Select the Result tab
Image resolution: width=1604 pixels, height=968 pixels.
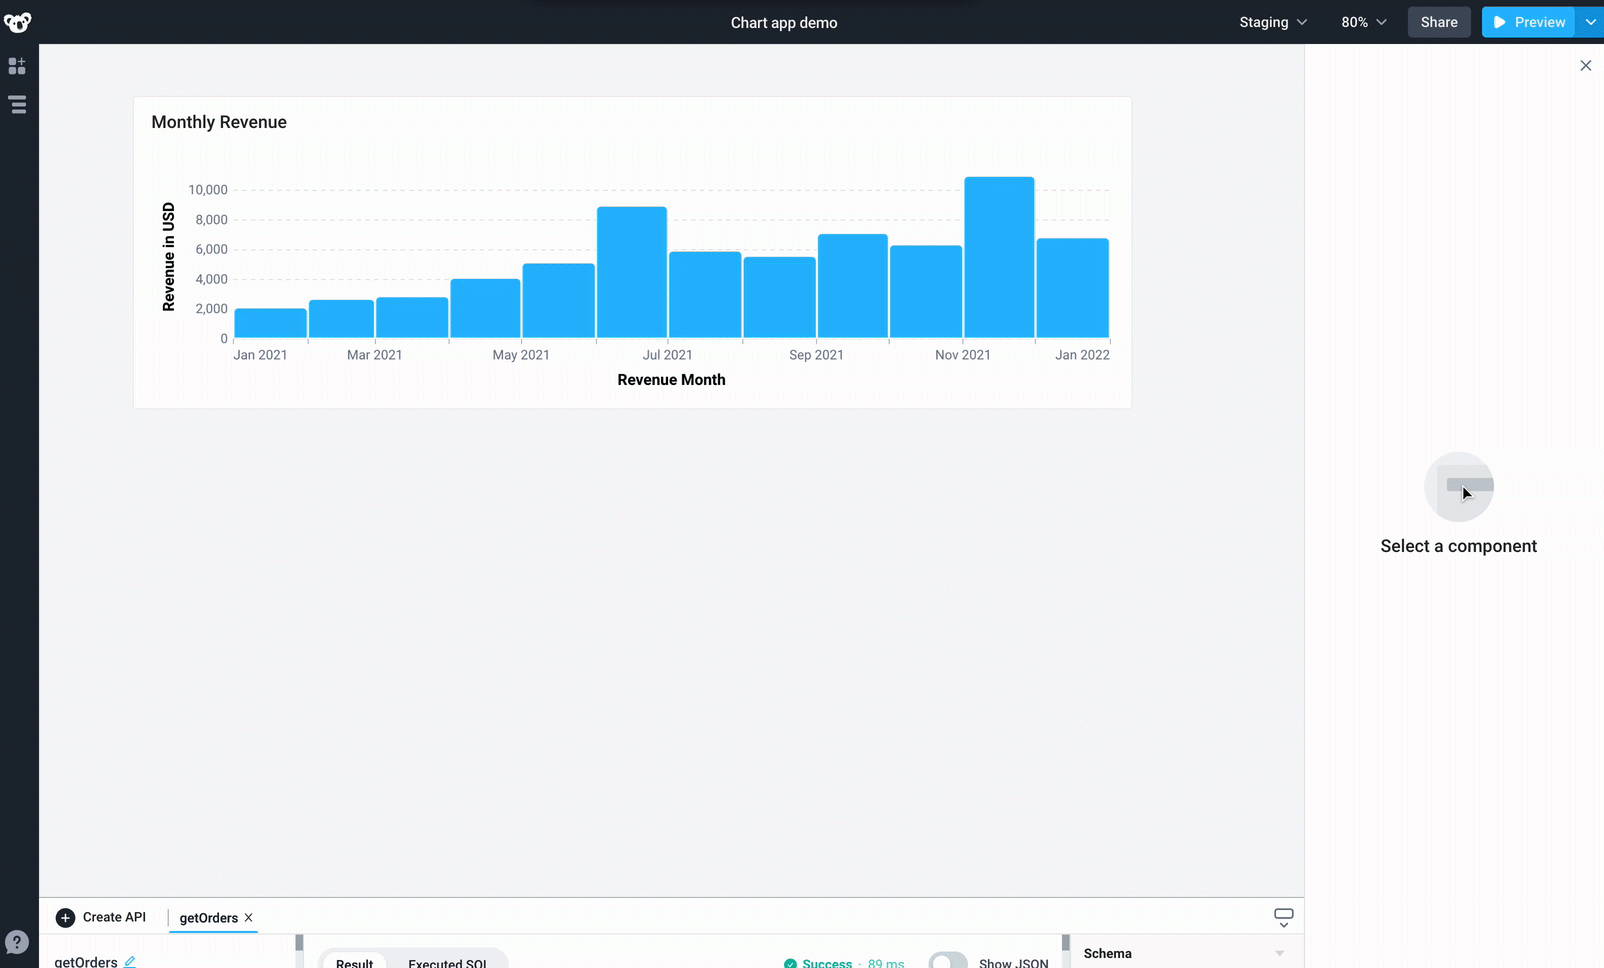(x=354, y=962)
